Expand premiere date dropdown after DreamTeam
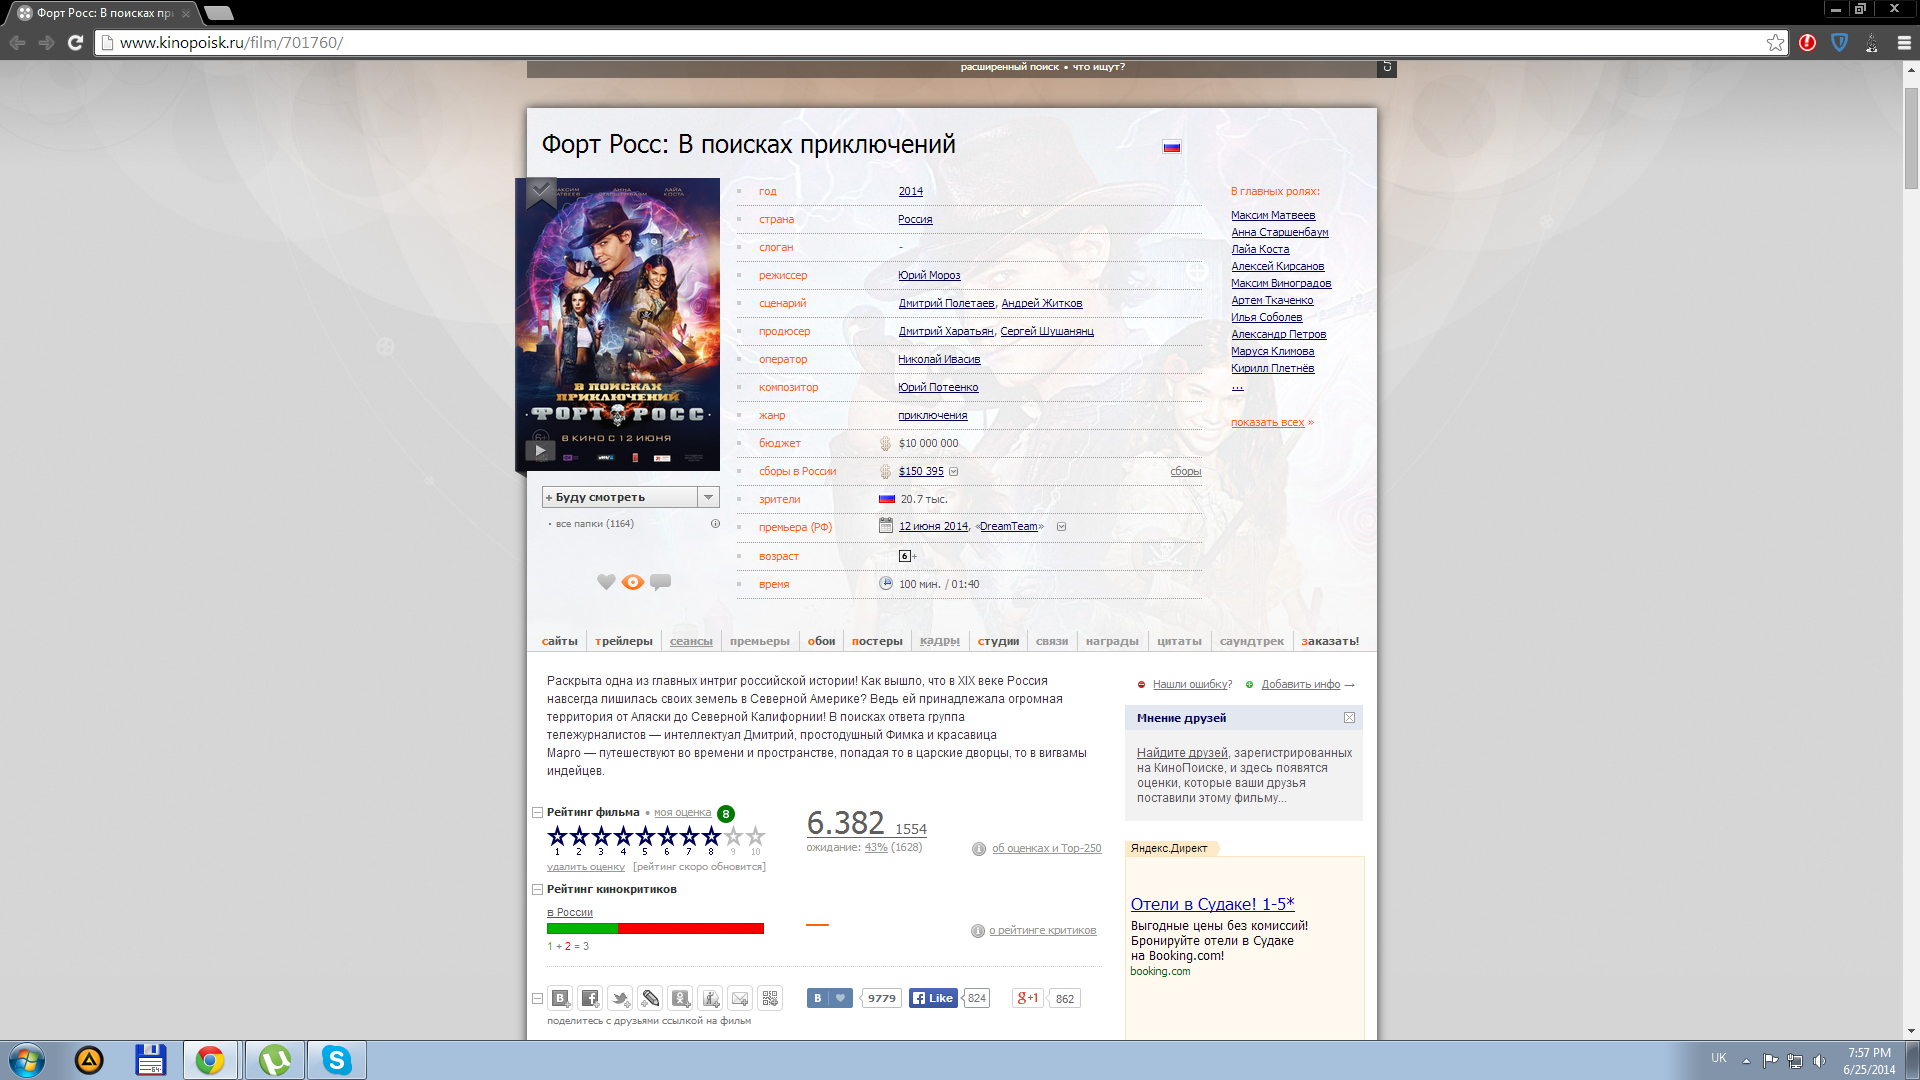 coord(1062,527)
